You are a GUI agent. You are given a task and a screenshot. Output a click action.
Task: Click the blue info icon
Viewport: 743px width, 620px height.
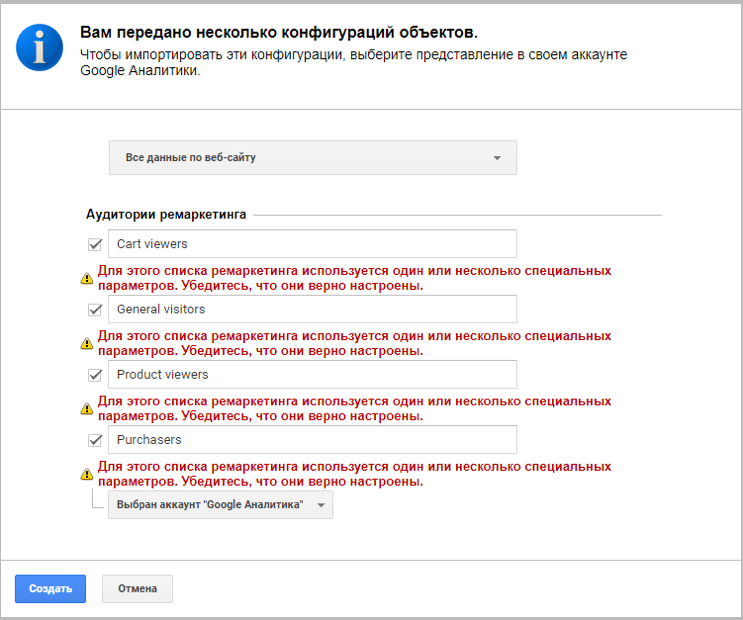click(x=39, y=47)
